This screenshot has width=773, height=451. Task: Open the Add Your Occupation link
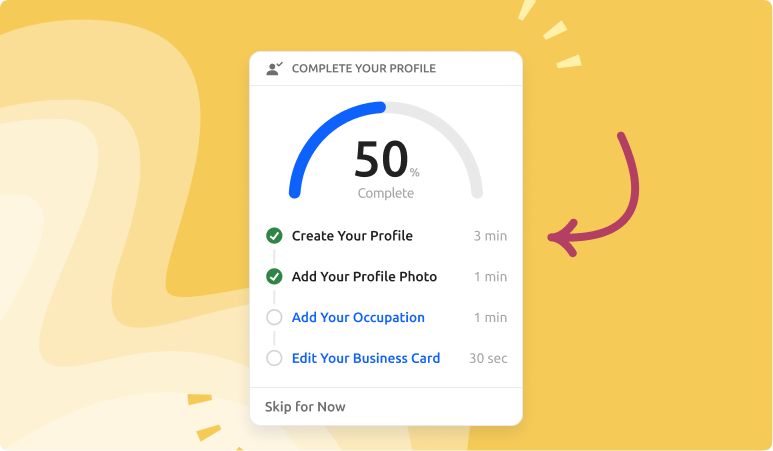click(x=358, y=317)
